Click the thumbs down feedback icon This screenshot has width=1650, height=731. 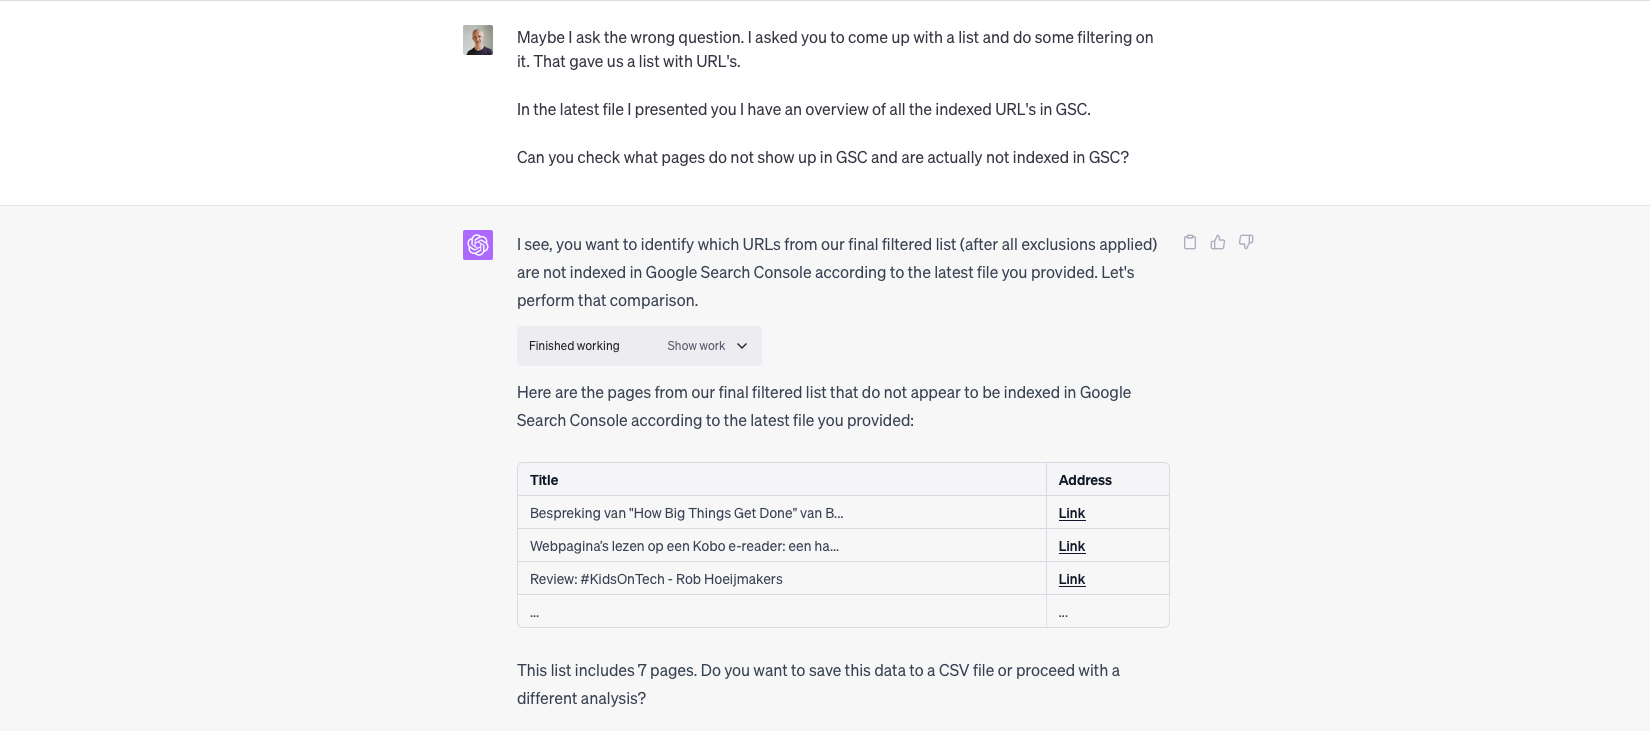click(1246, 242)
